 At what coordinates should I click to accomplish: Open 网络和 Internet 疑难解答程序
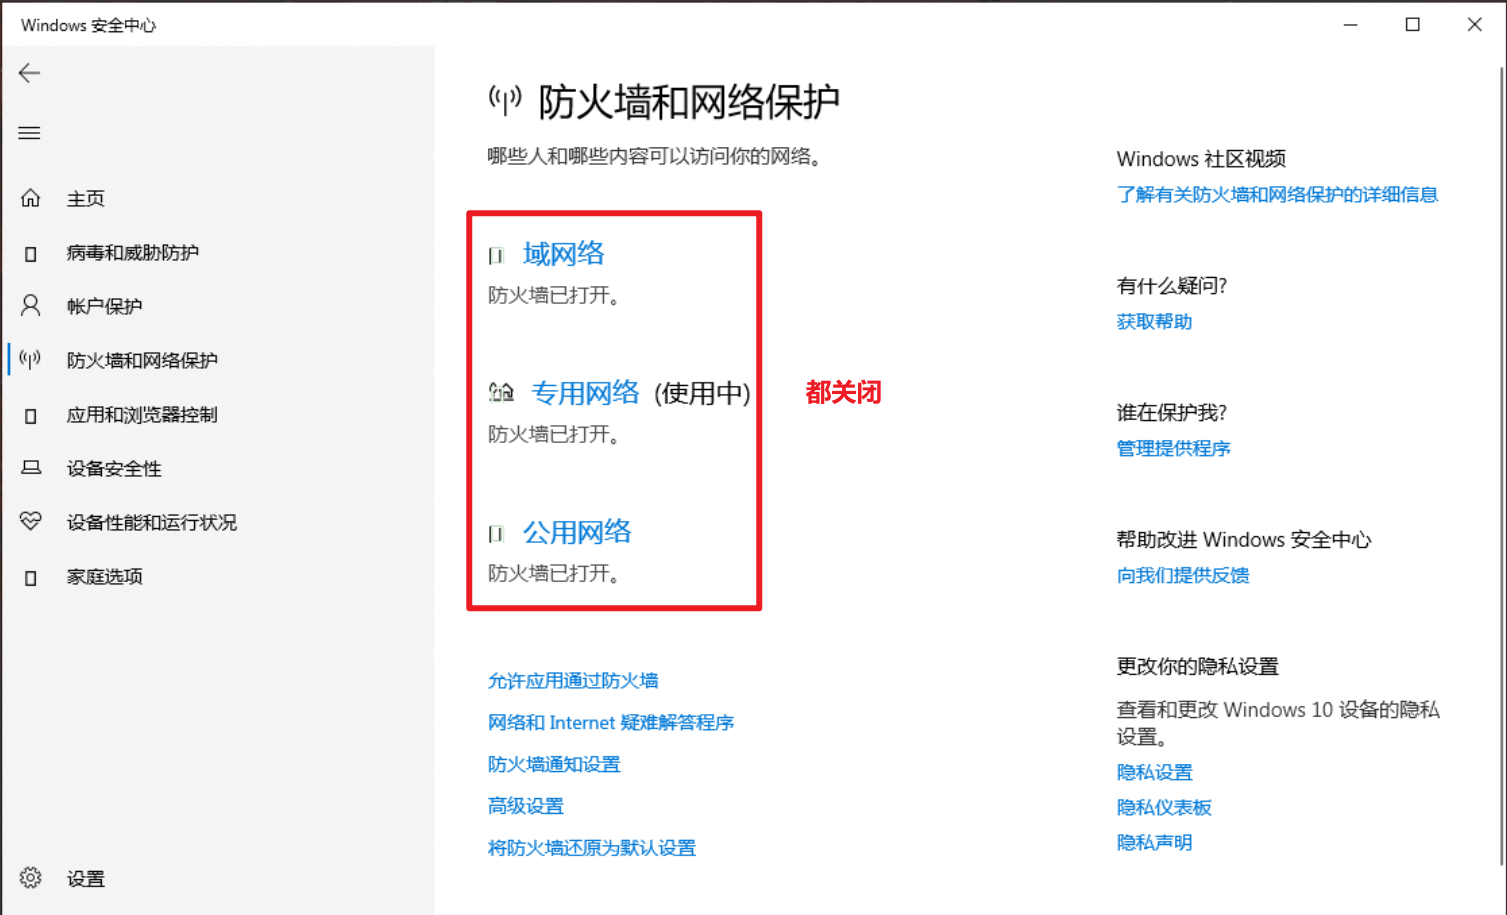611,723
